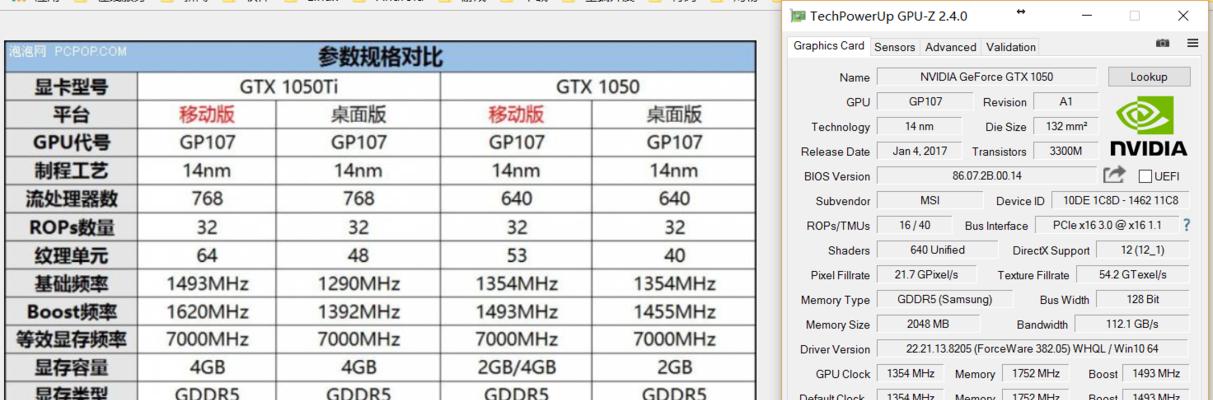Switch to the Sensors tab
Viewport: 1213px width, 400px height.
pyautogui.click(x=894, y=47)
